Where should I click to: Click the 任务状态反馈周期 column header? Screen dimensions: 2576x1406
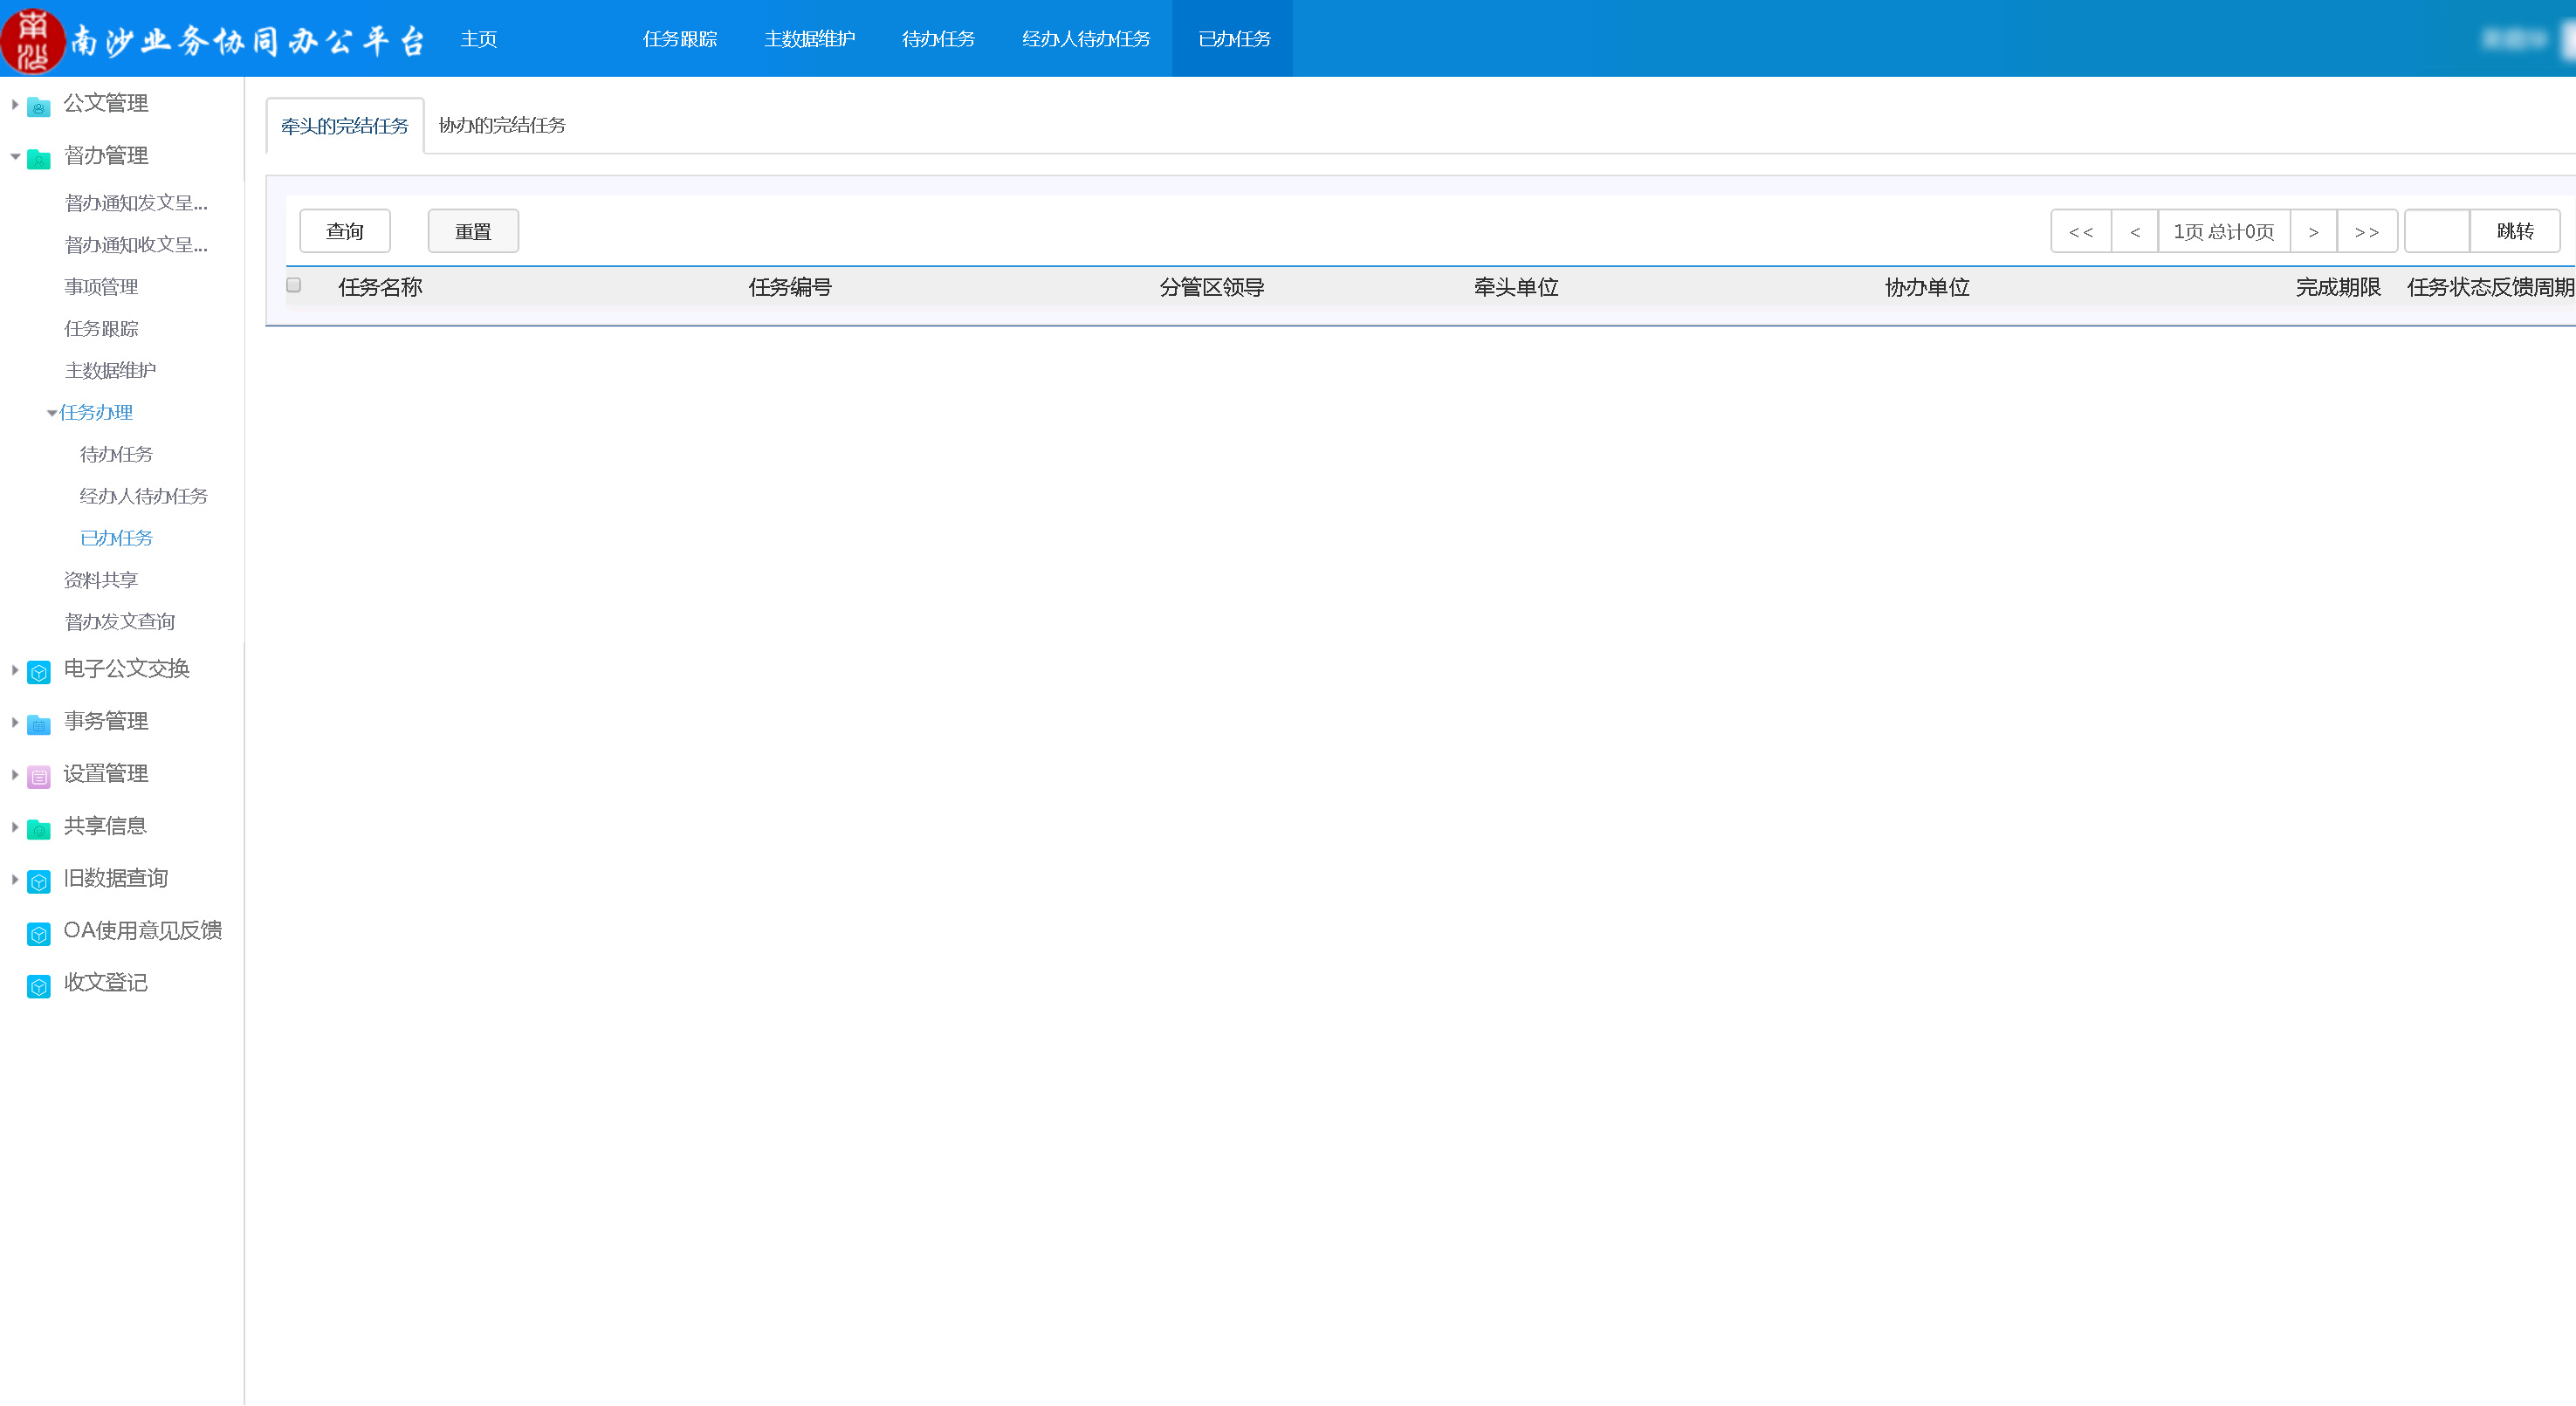[2490, 287]
